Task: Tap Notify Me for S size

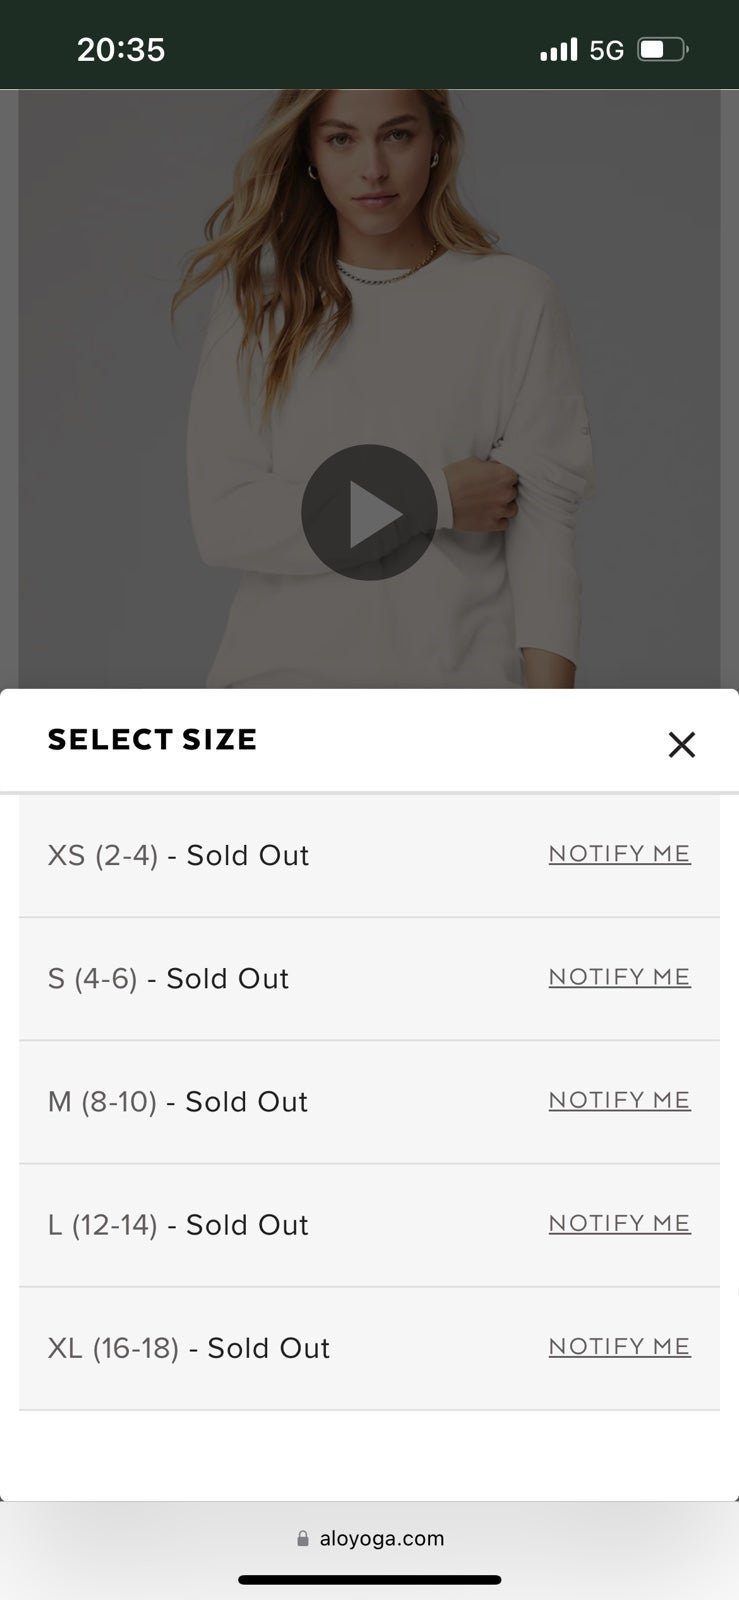Action: coord(619,977)
